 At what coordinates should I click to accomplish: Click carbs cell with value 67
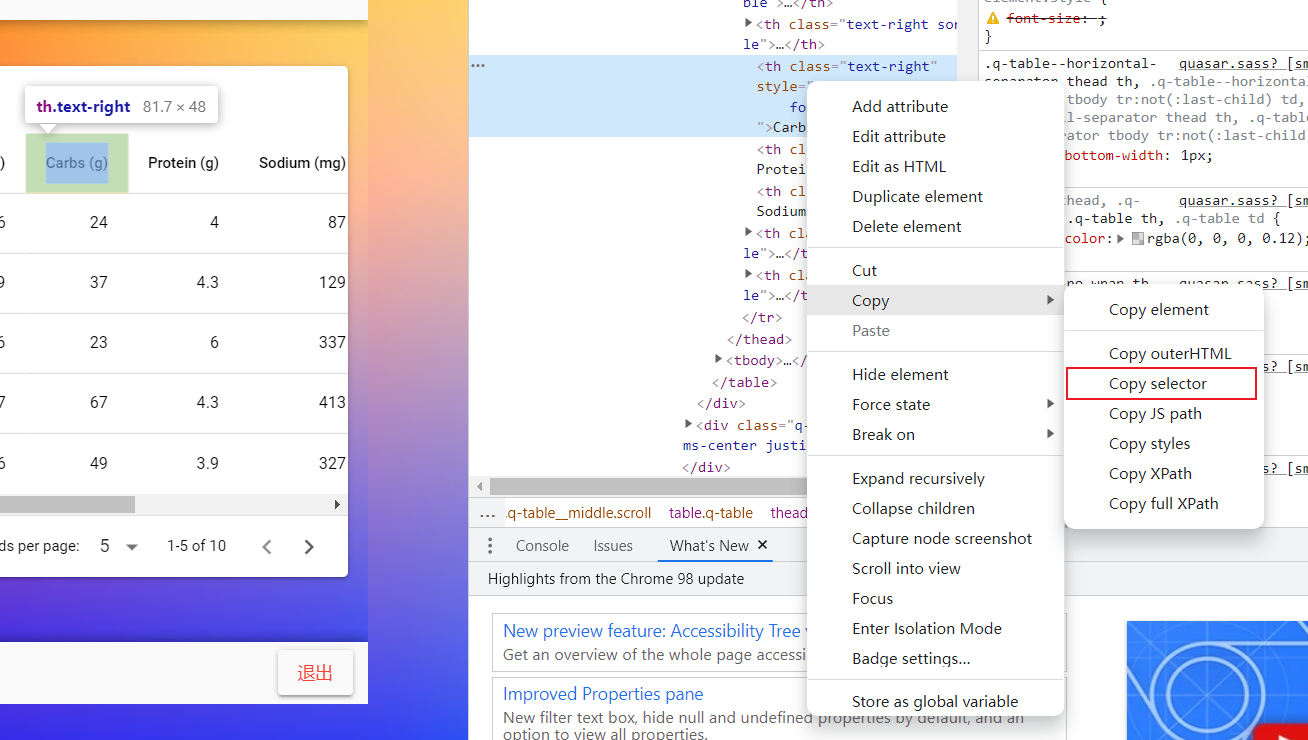(x=98, y=403)
